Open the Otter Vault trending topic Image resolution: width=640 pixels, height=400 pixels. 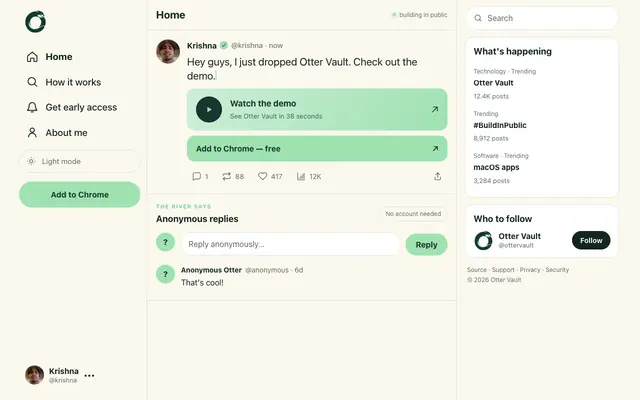493,83
